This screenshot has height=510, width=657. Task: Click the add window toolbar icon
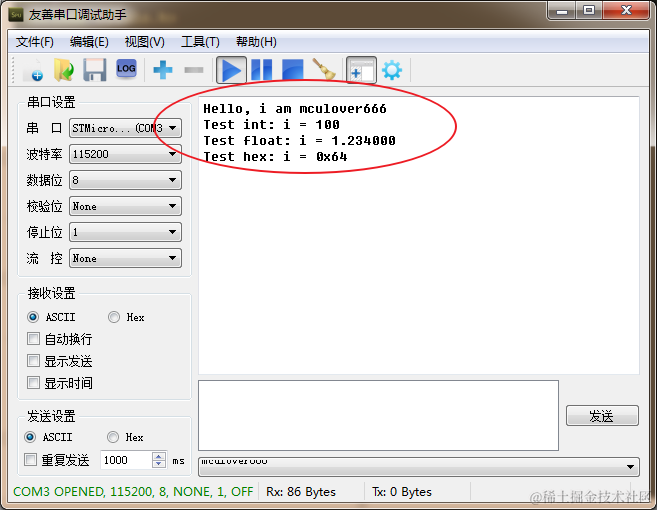(361, 70)
